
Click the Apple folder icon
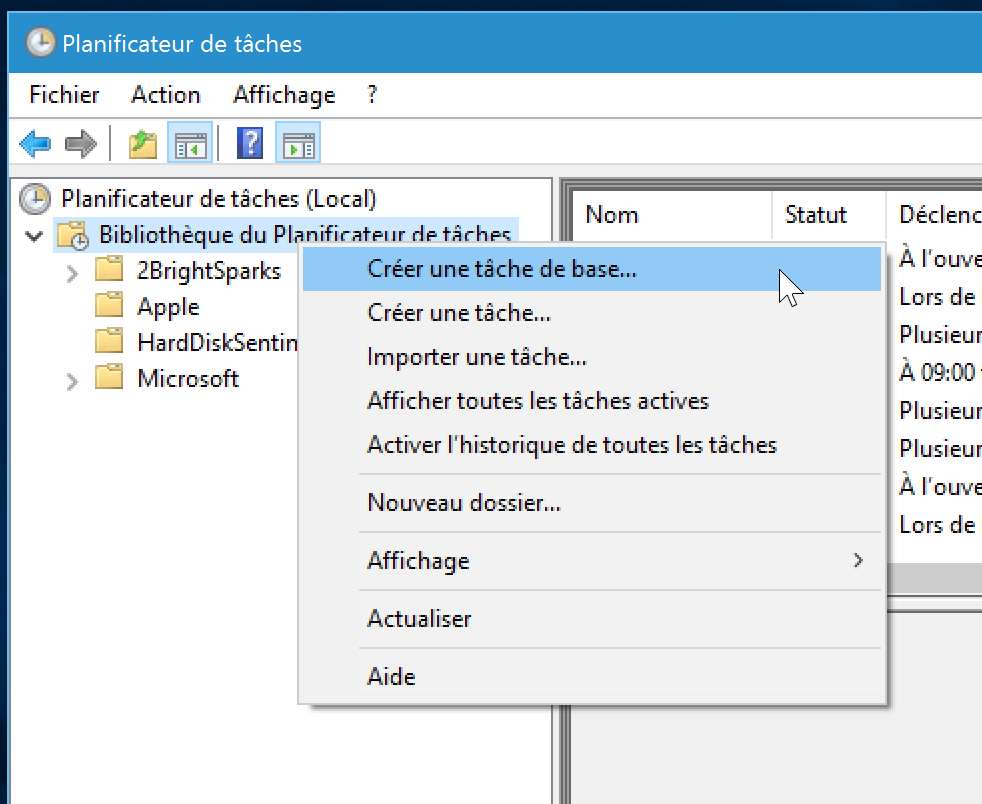point(109,304)
